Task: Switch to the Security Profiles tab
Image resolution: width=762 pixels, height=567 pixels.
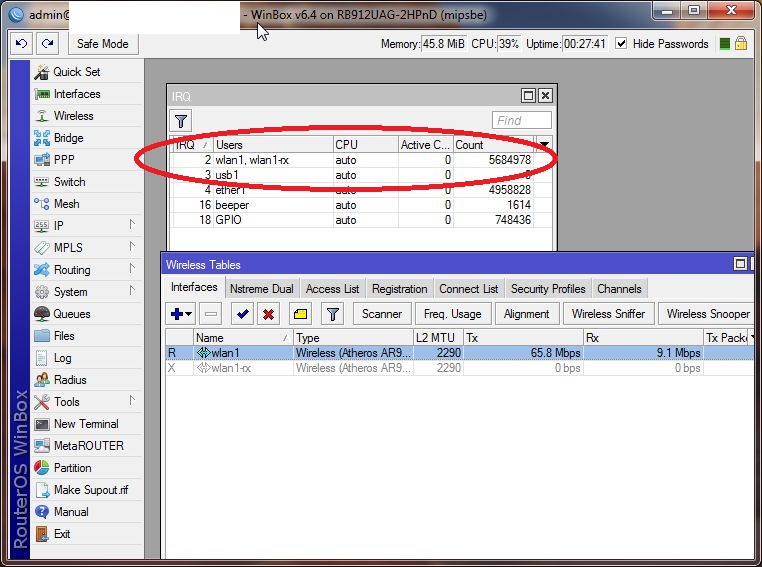Action: [x=548, y=289]
